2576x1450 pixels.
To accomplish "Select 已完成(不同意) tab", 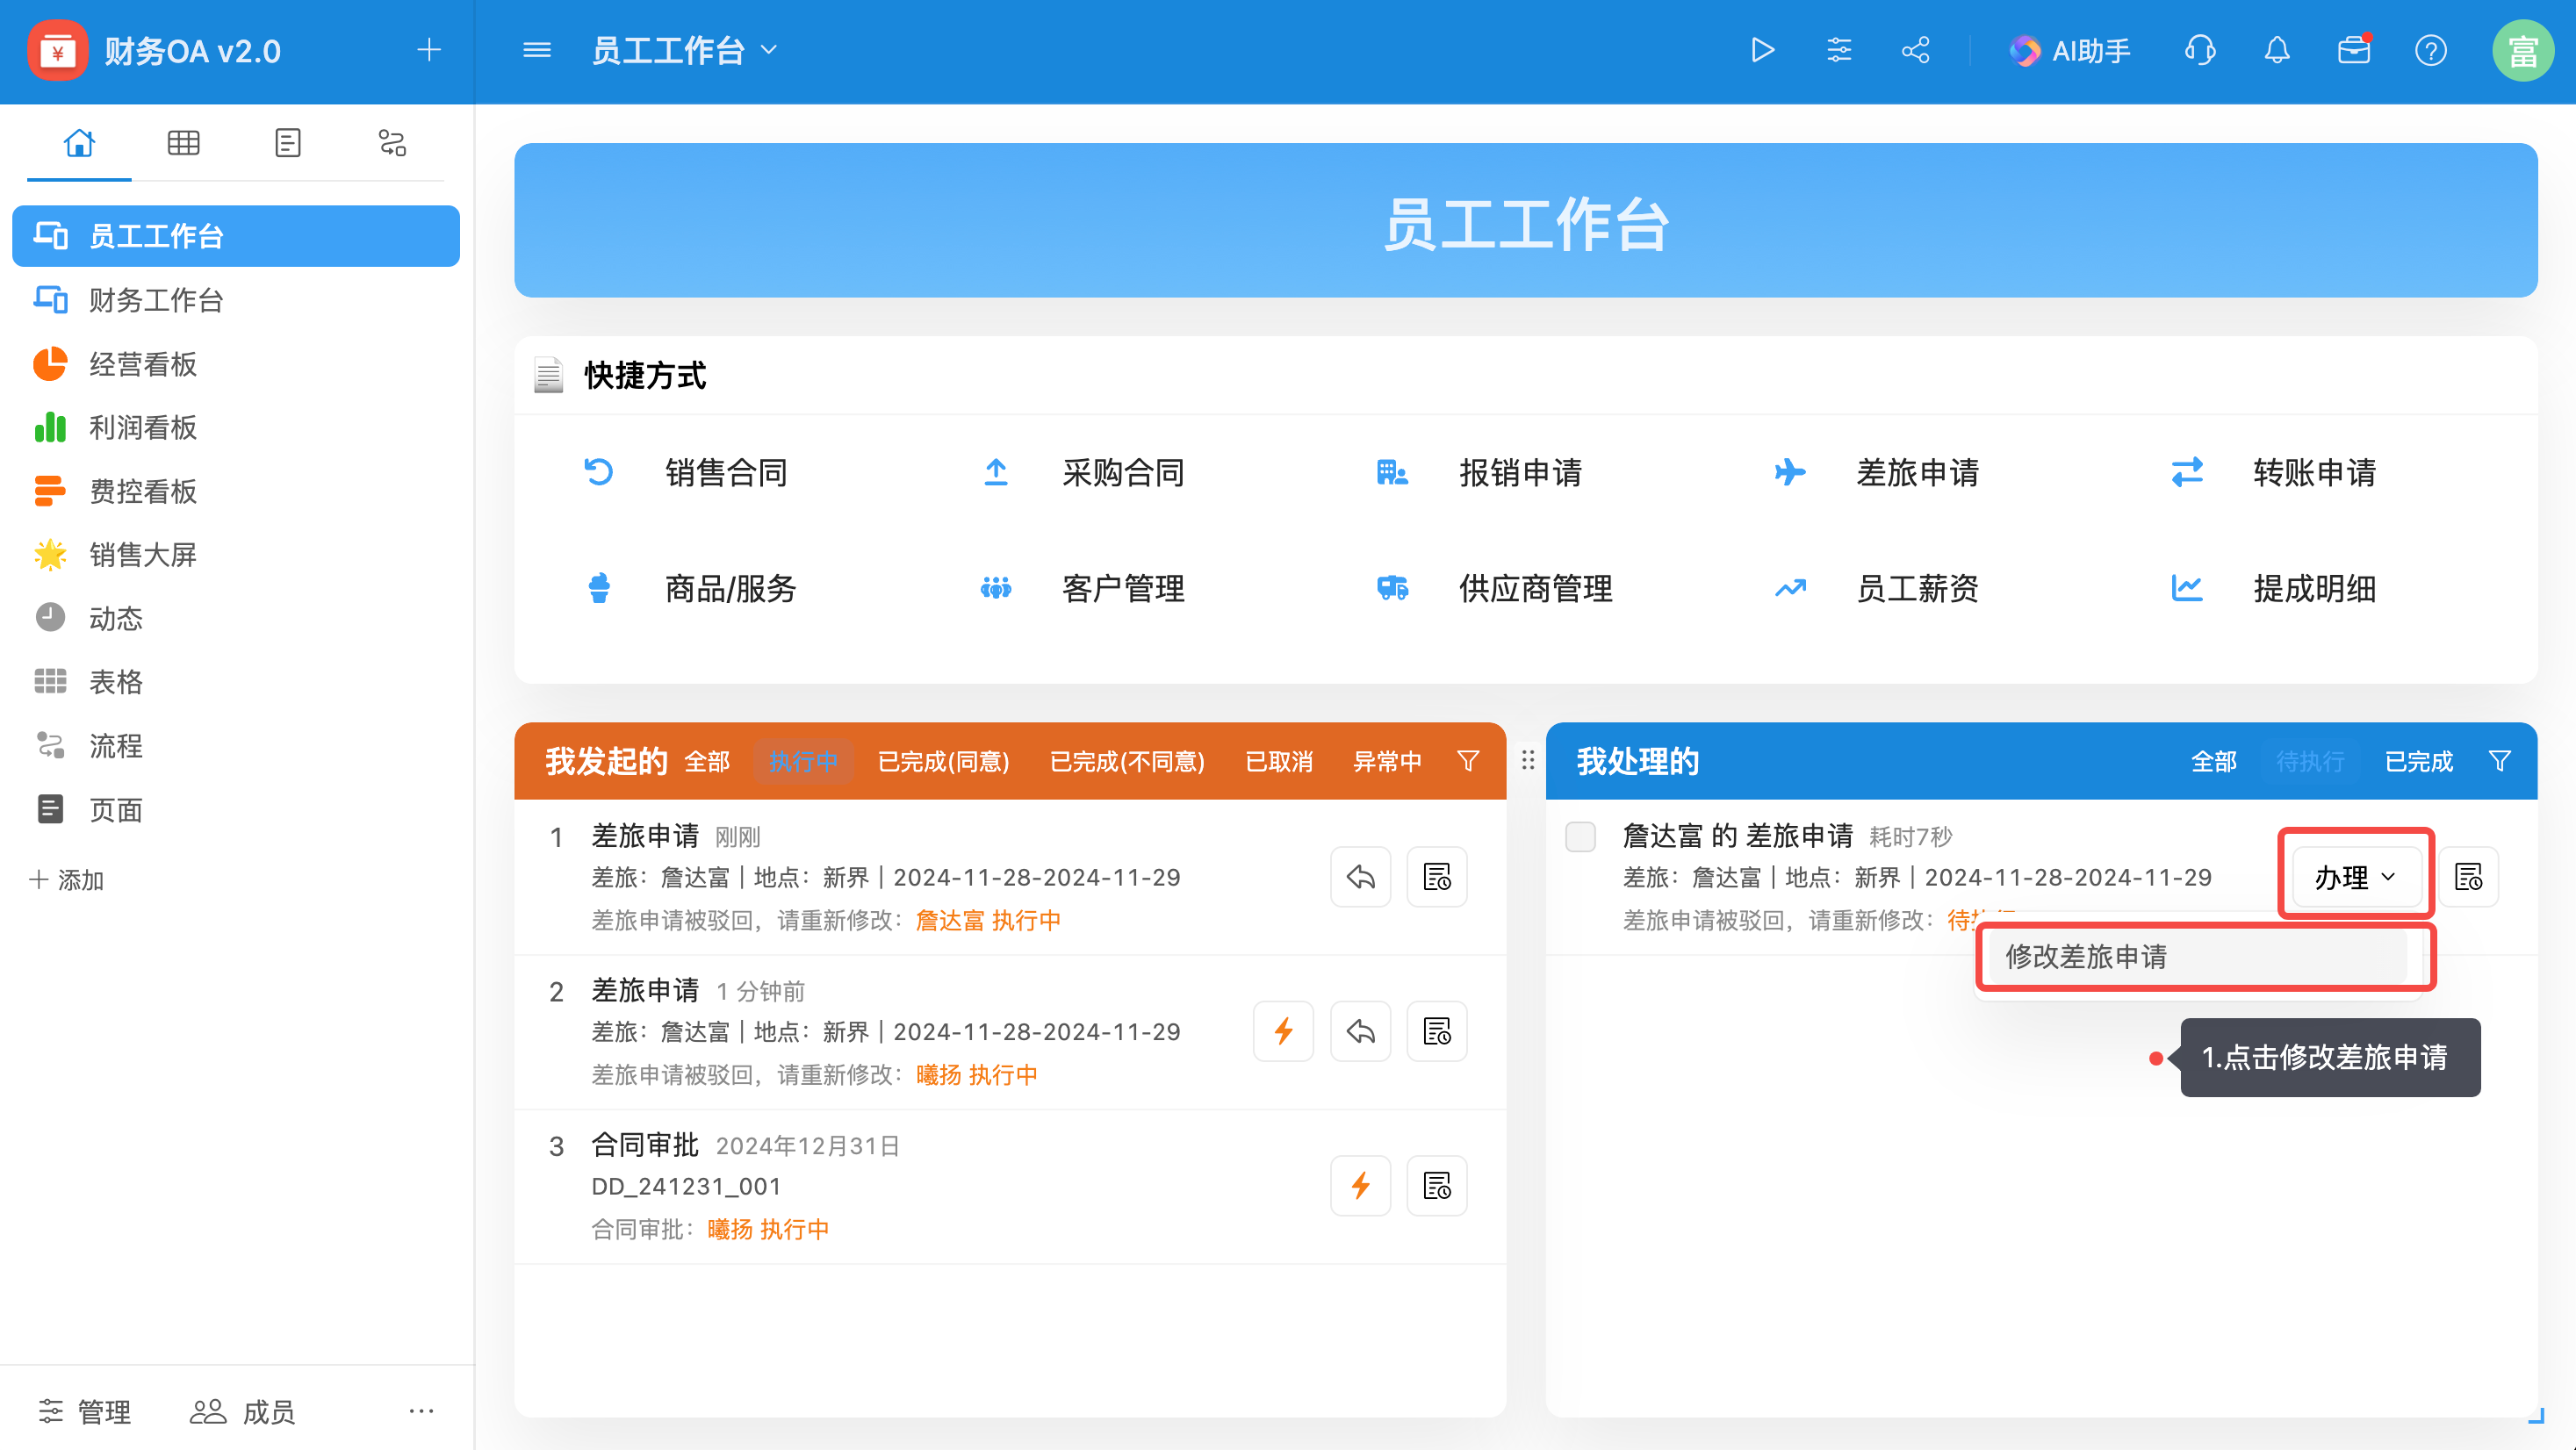I will coord(1127,762).
